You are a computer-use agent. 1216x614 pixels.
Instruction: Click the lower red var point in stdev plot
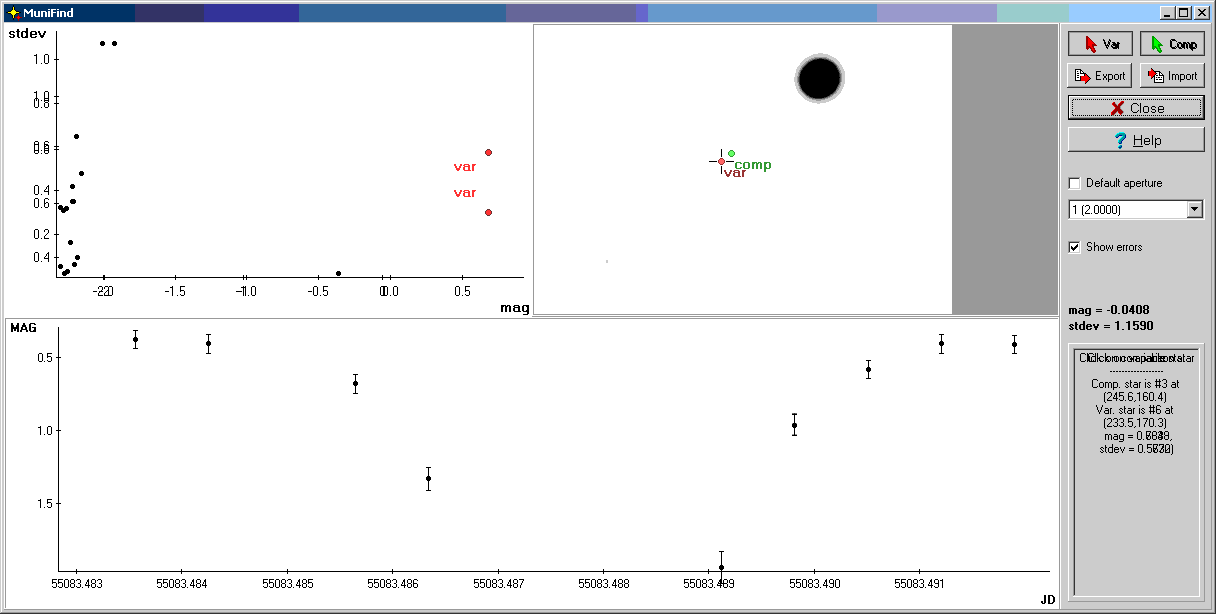488,212
